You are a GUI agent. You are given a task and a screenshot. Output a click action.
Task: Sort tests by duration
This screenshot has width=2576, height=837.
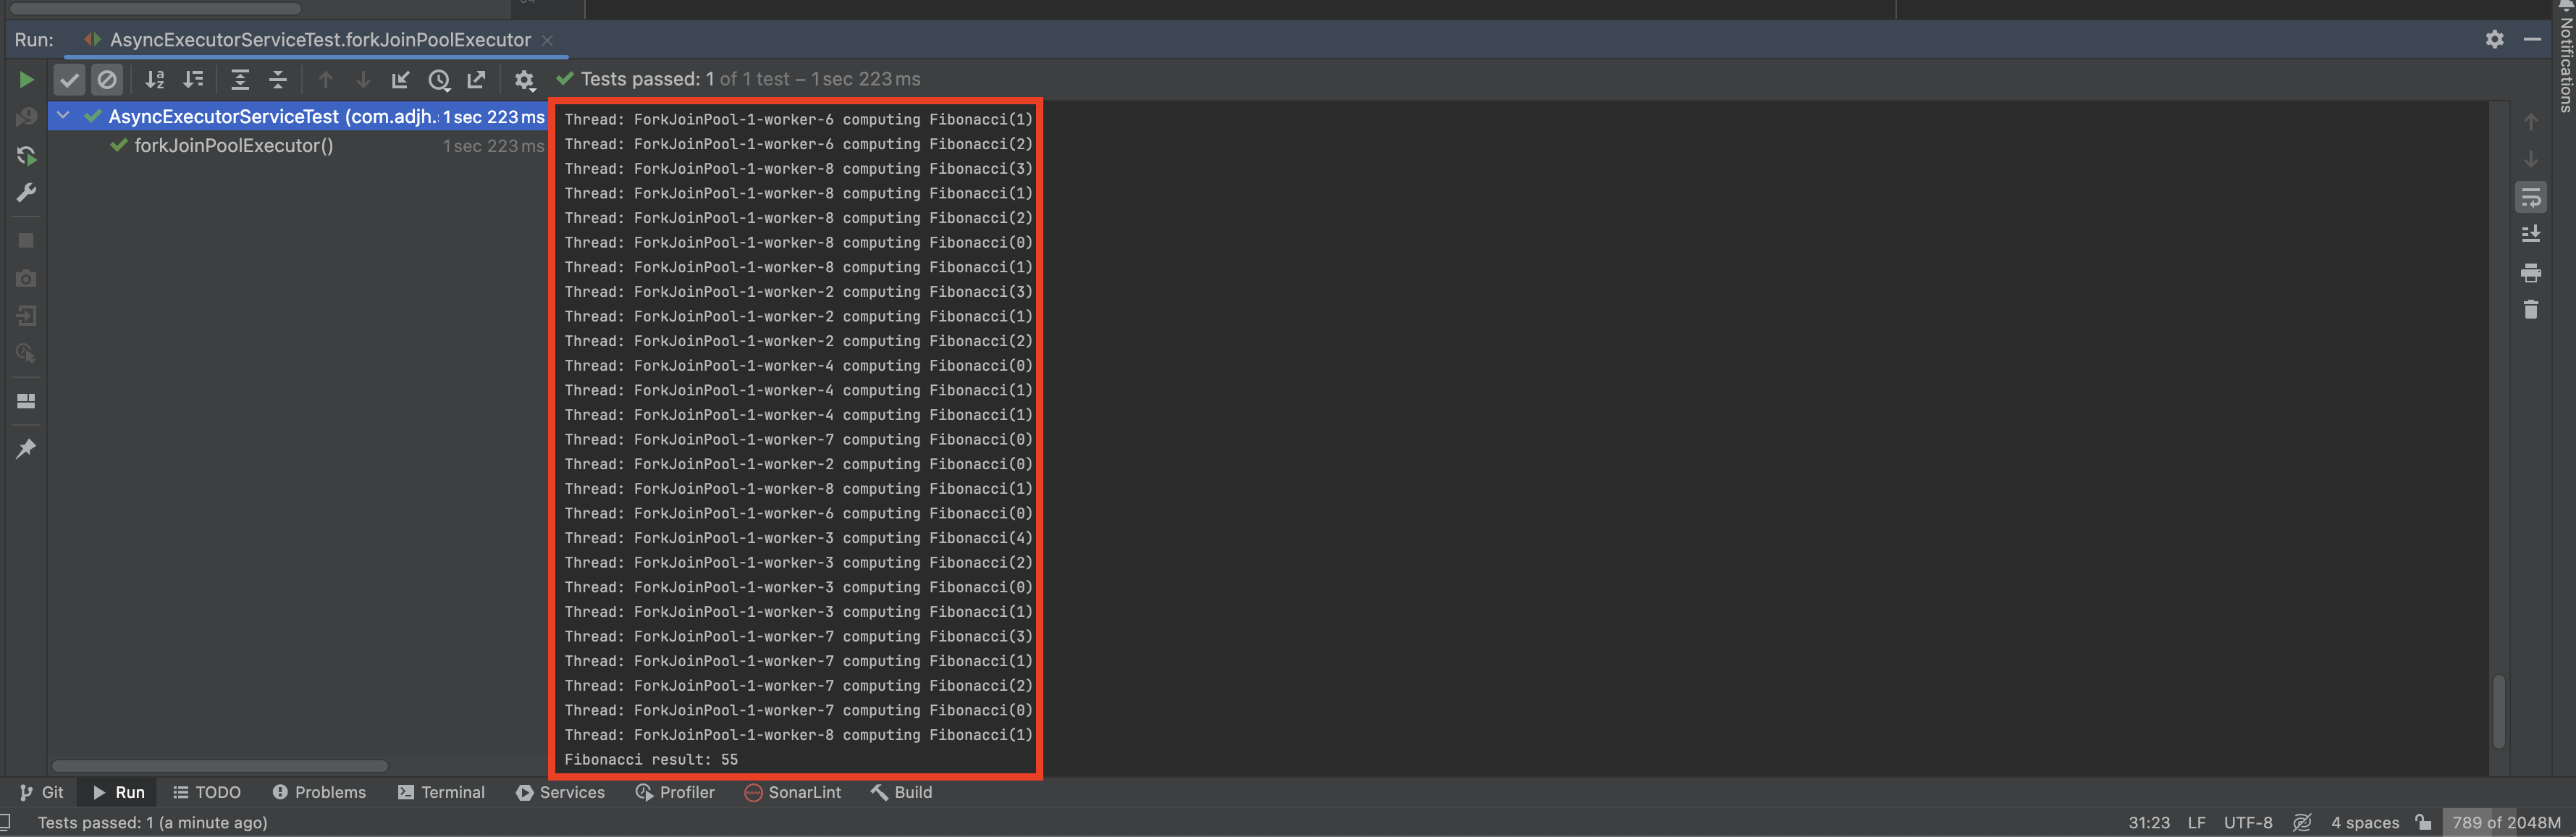tap(193, 79)
